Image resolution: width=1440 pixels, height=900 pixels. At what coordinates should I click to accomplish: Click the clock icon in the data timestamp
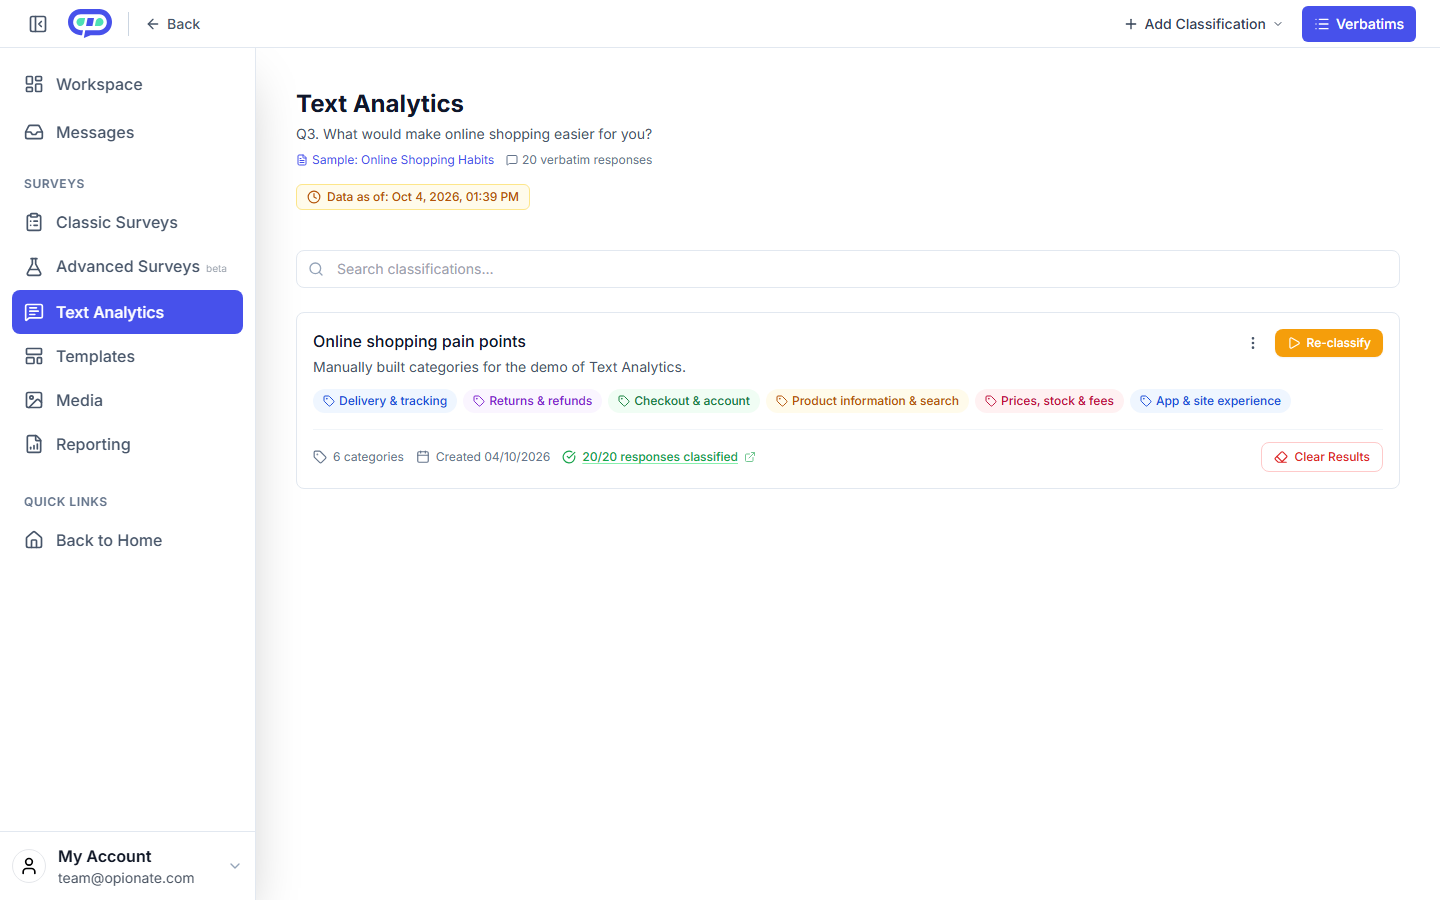click(314, 197)
